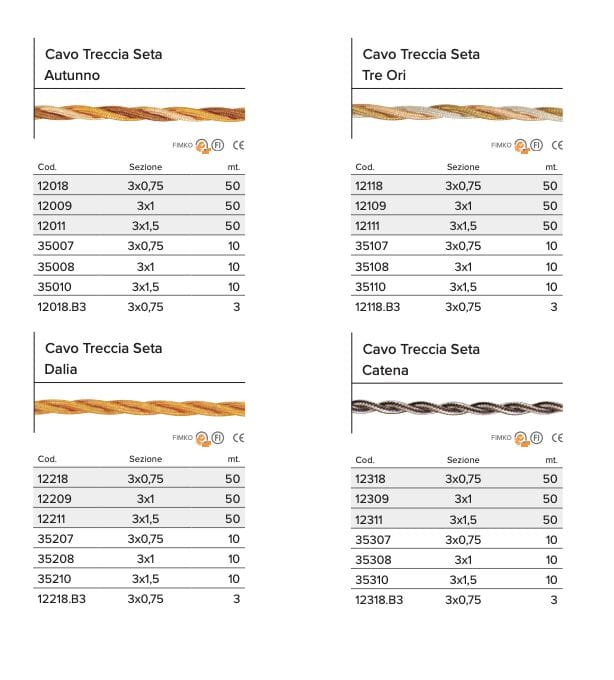Screen dimensions: 614x680
Task: Click product code 12318.B3 in Catena table
Action: tap(379, 600)
